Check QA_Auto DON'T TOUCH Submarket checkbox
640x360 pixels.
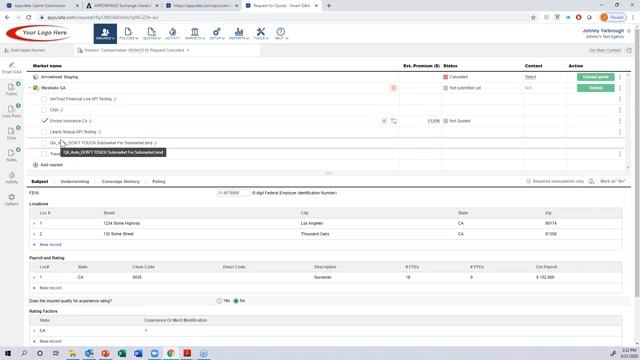44,143
